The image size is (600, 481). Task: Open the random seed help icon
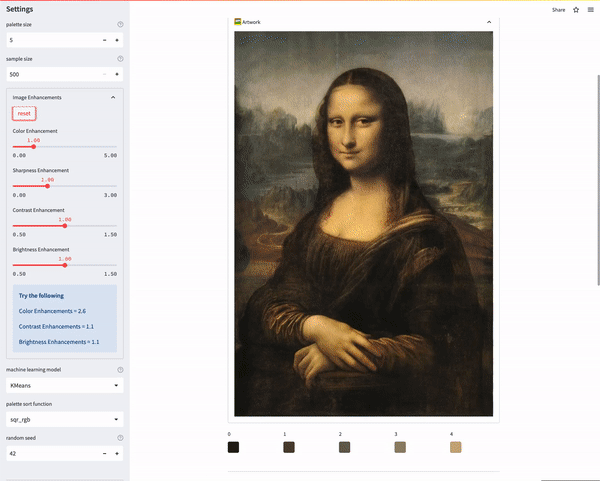pos(120,438)
